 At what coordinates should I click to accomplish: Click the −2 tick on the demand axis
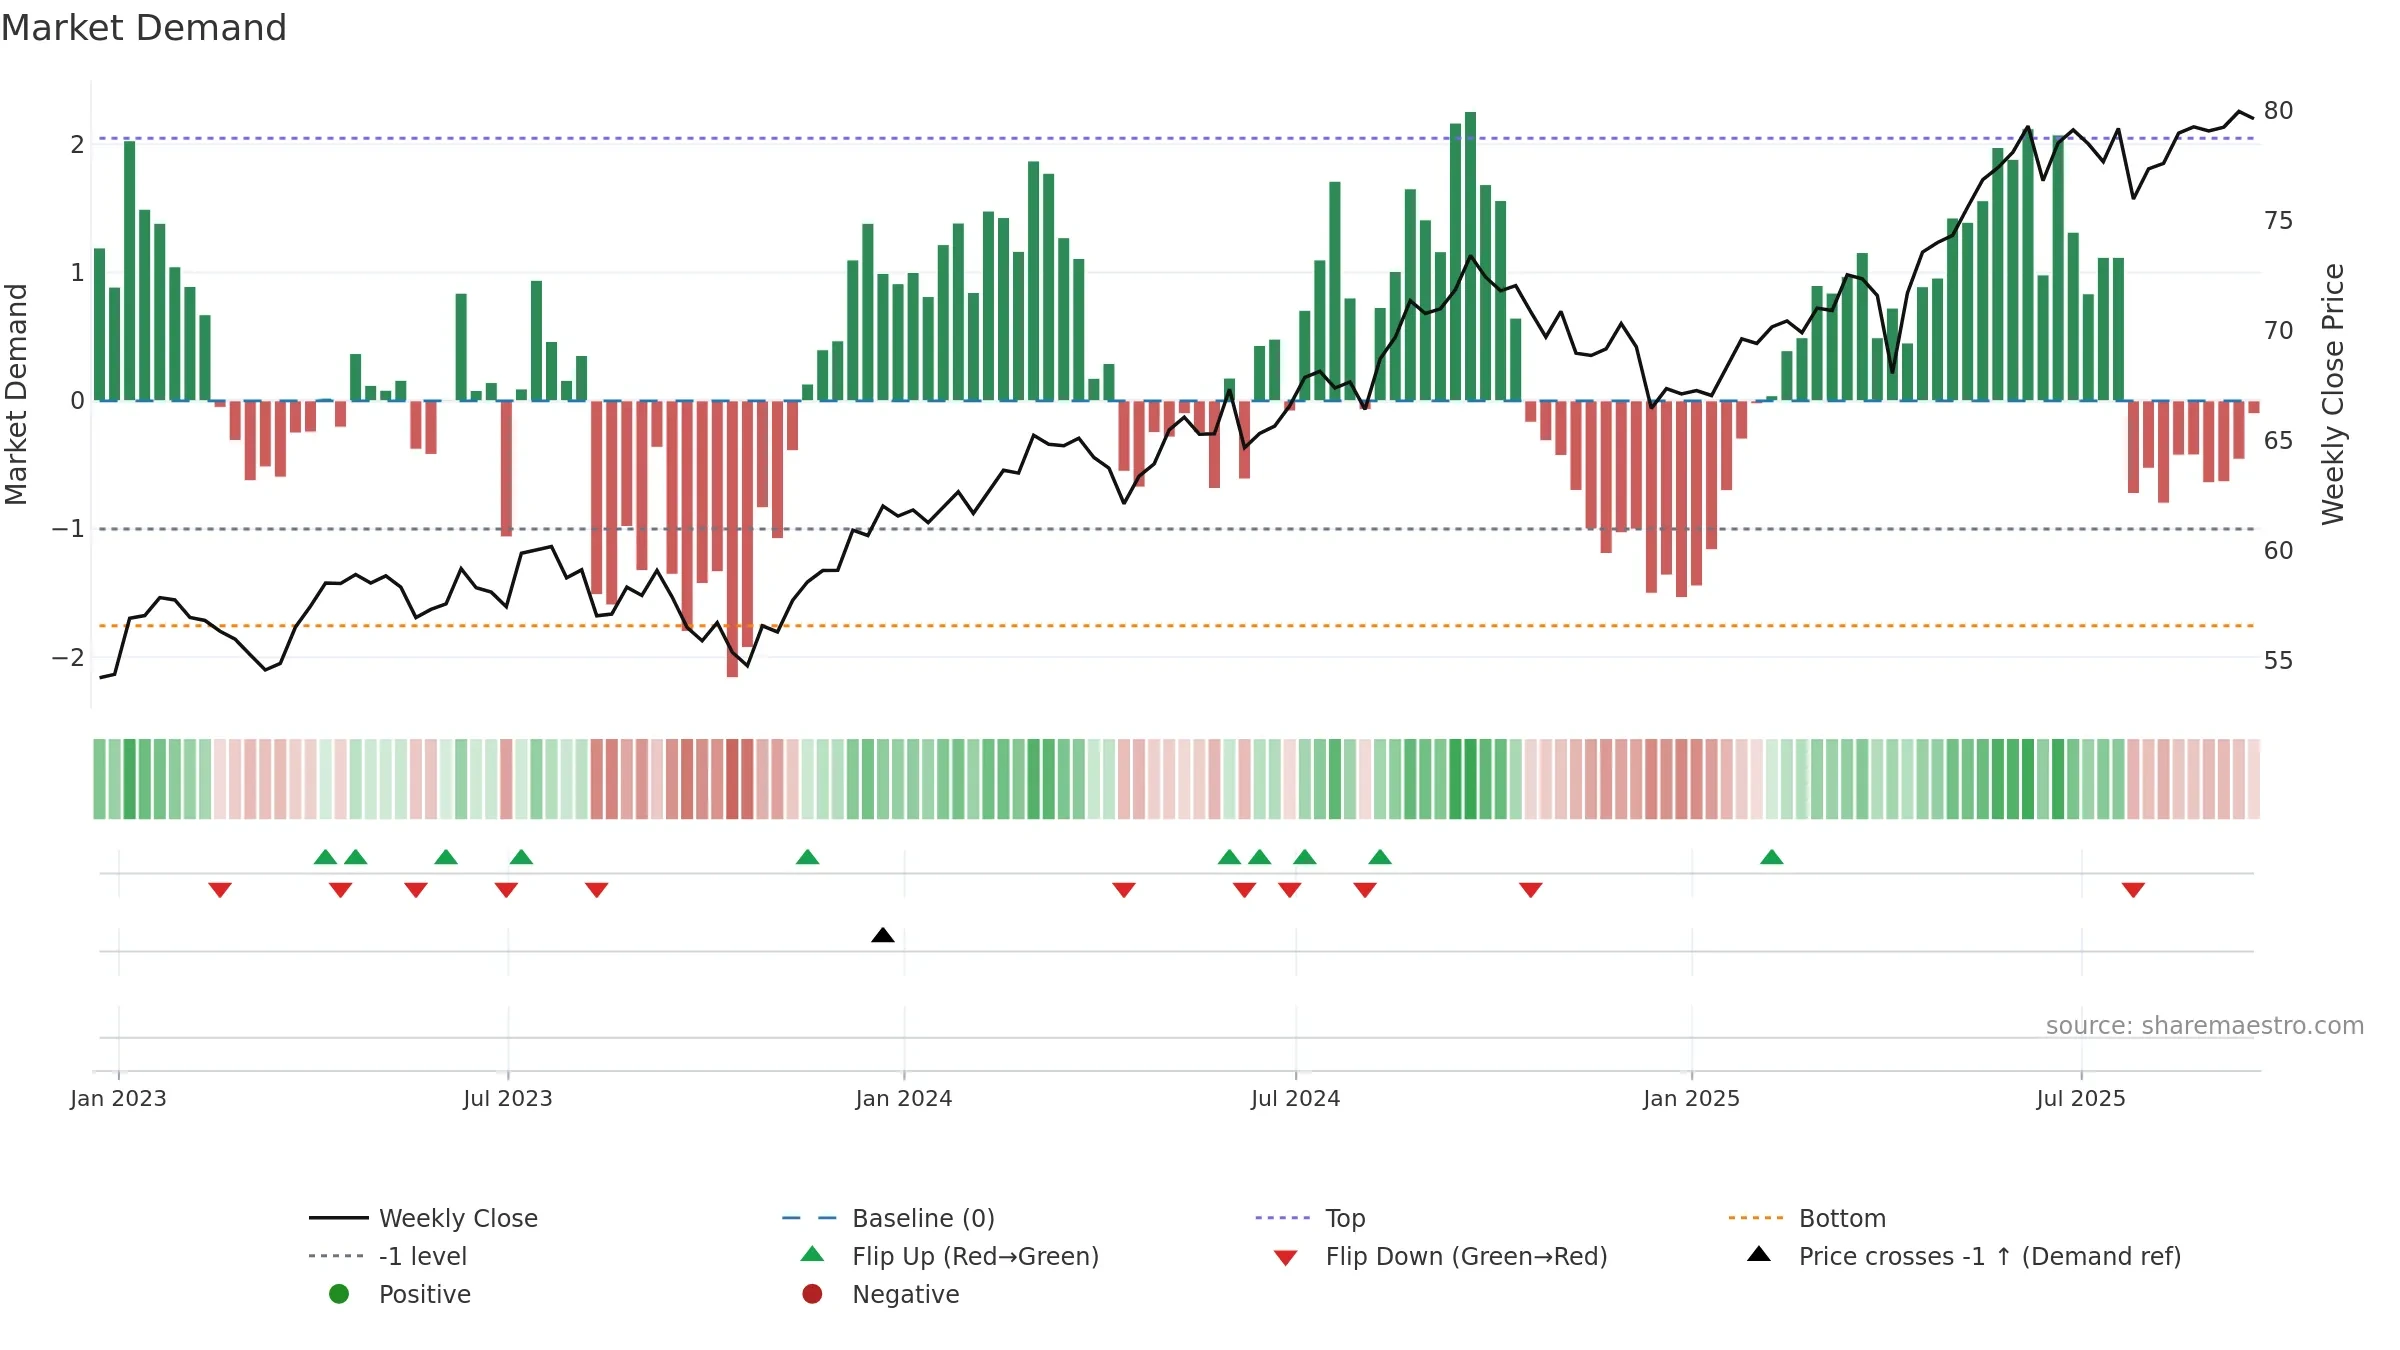[68, 658]
